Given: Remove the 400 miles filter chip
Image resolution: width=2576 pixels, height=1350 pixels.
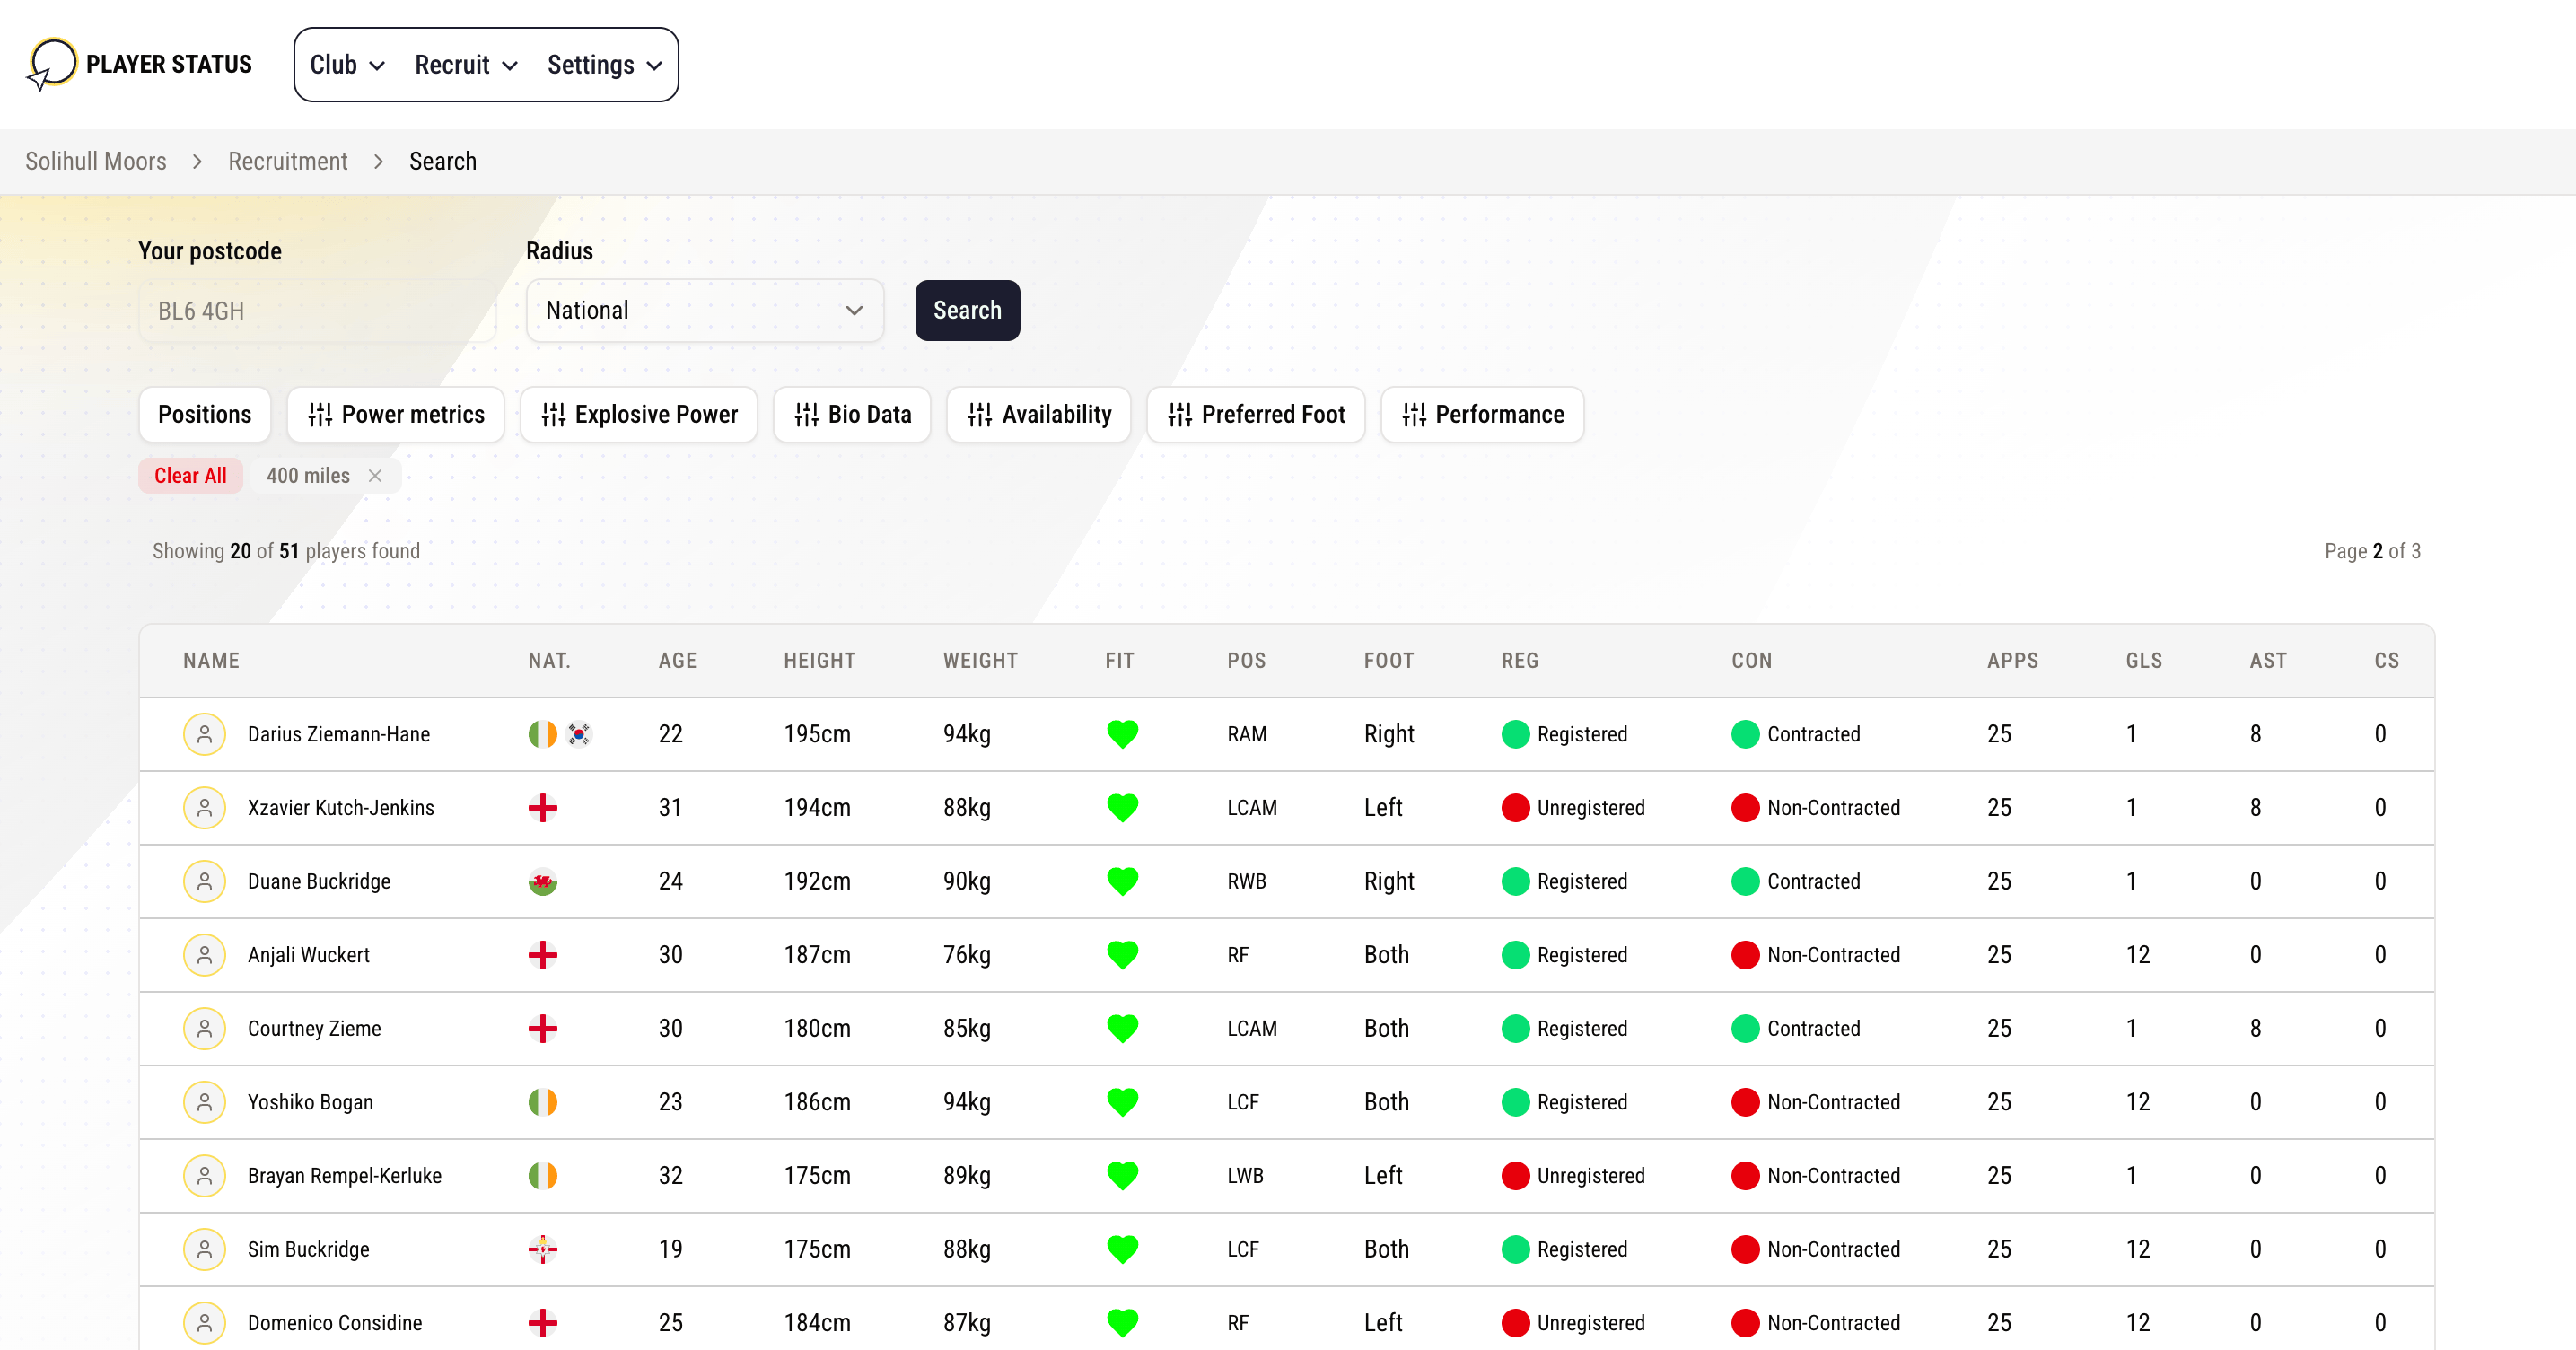Looking at the screenshot, I should pos(375,476).
